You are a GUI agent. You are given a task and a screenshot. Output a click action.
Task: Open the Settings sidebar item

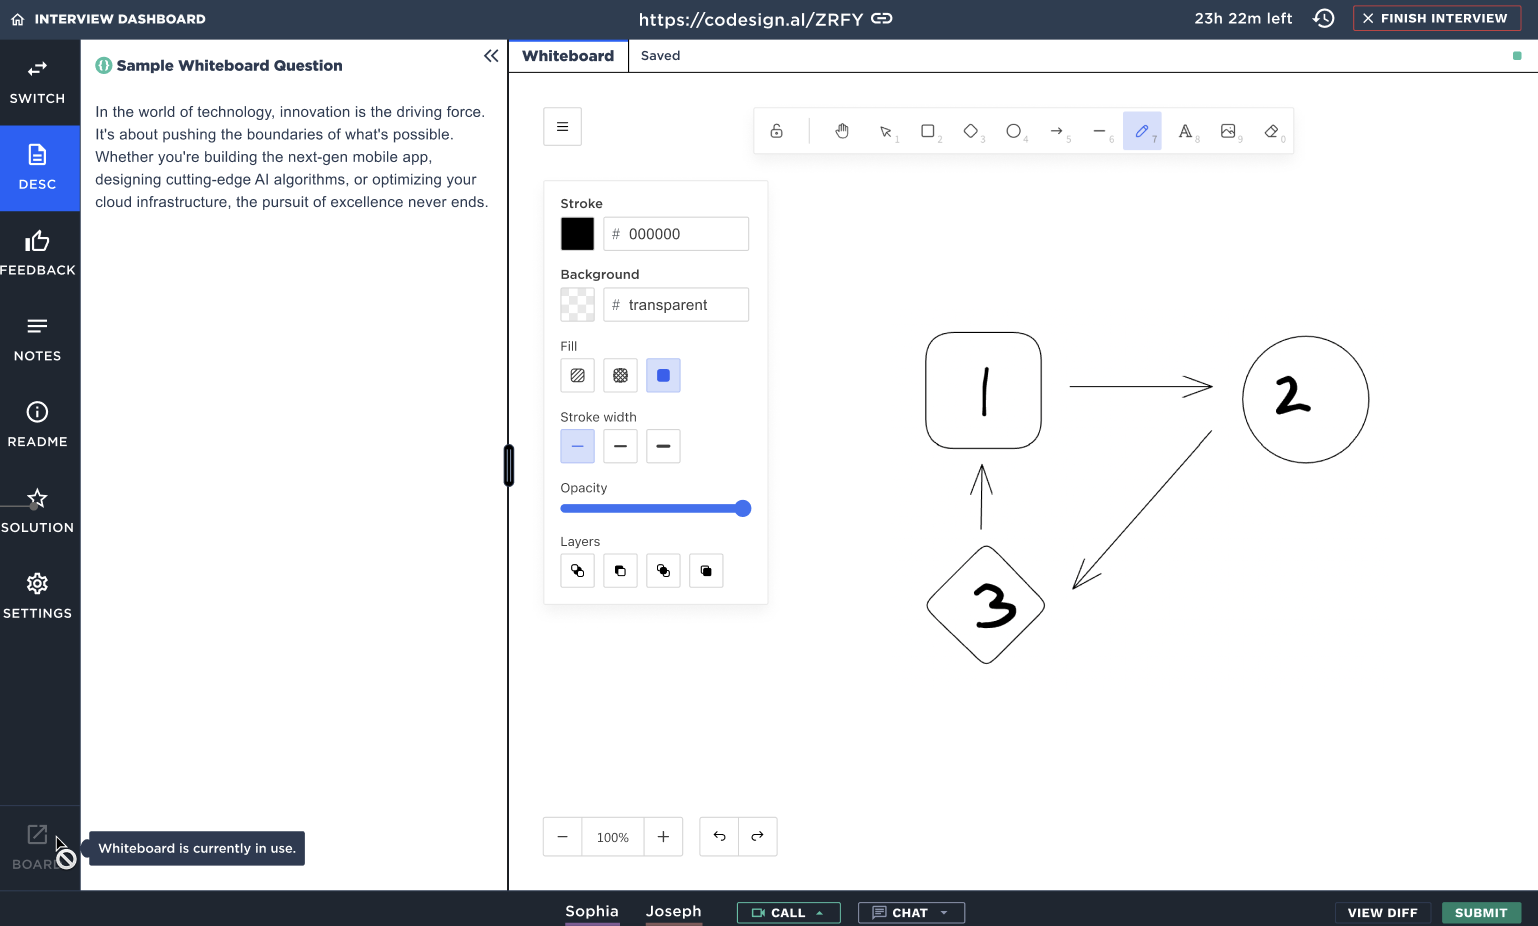tap(38, 597)
